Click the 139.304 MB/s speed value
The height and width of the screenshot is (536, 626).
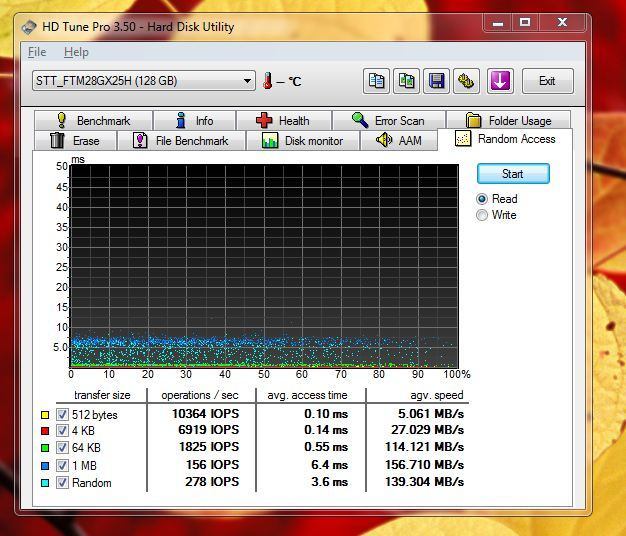pos(424,482)
